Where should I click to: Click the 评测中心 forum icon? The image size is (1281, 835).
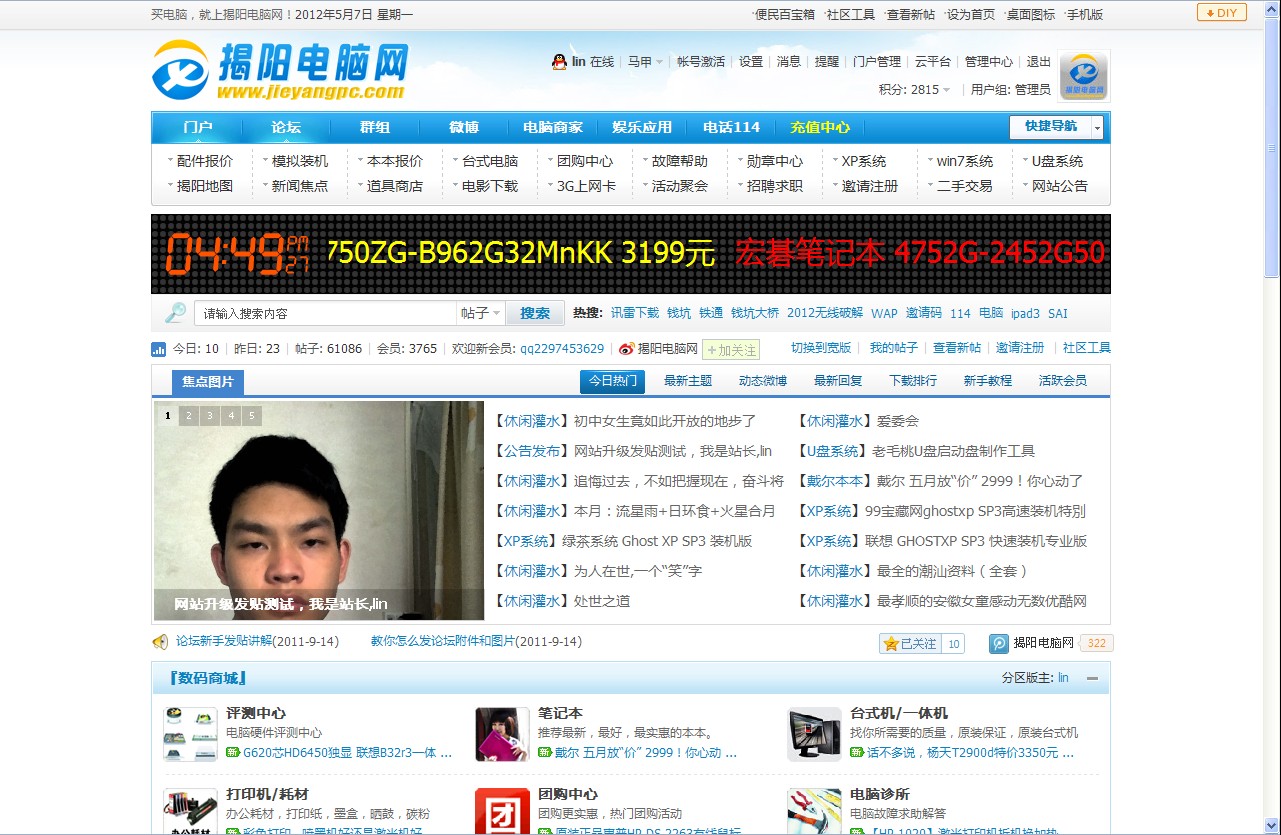coord(190,734)
